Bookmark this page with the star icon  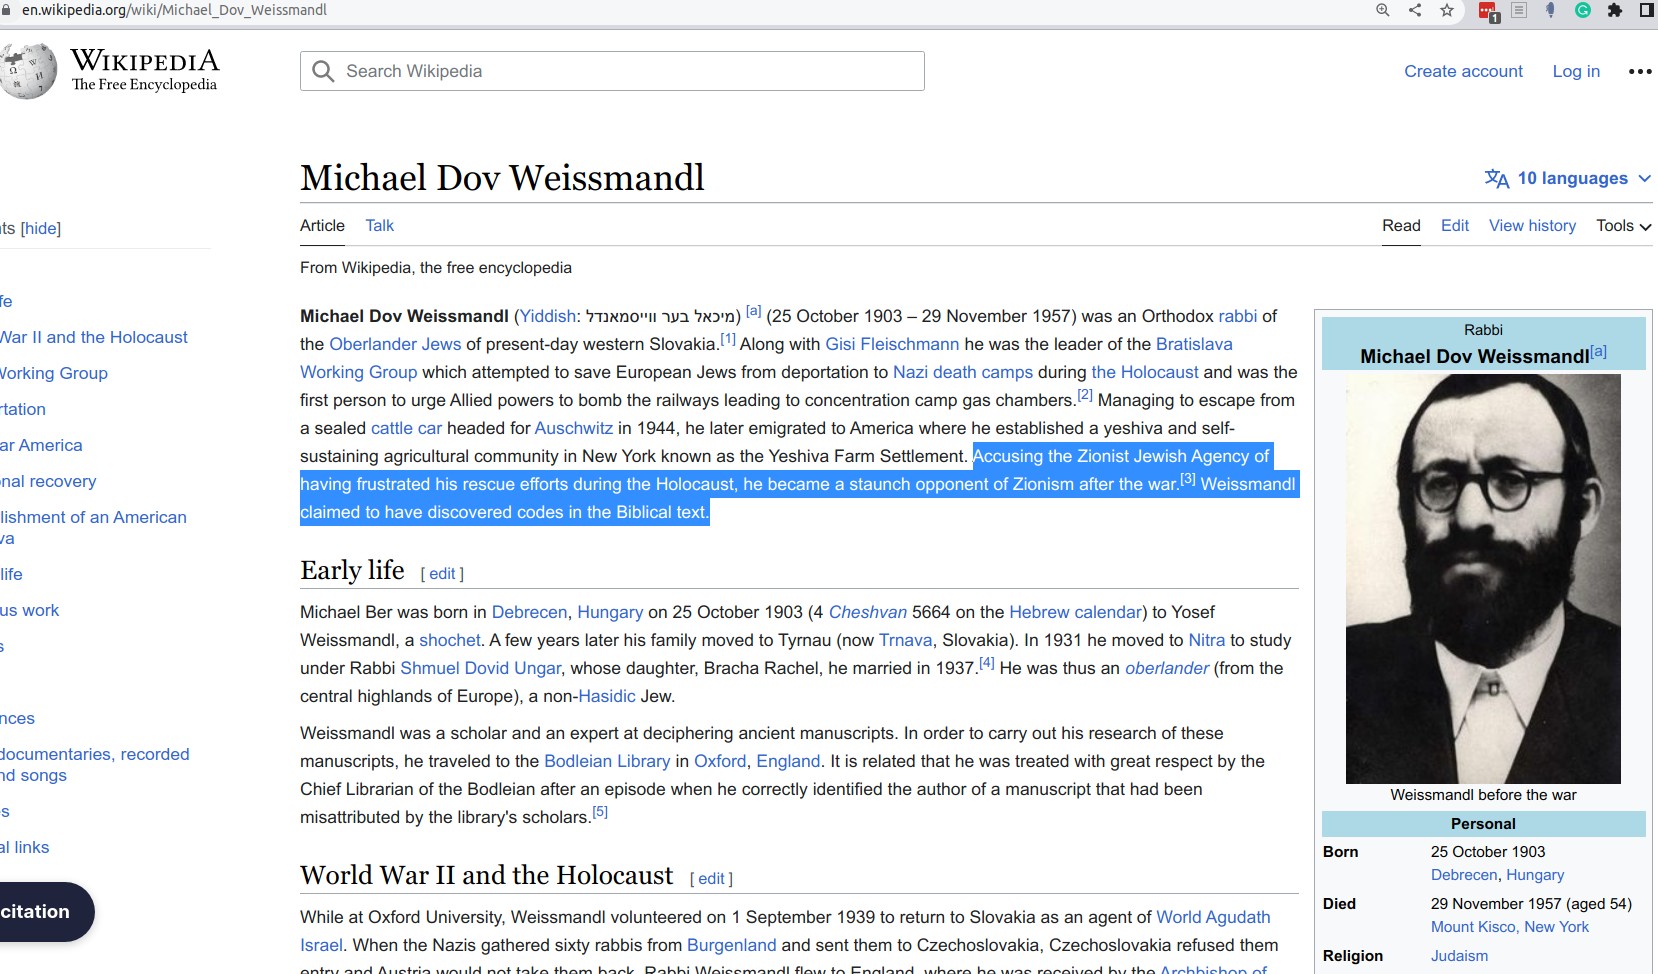coord(1446,10)
